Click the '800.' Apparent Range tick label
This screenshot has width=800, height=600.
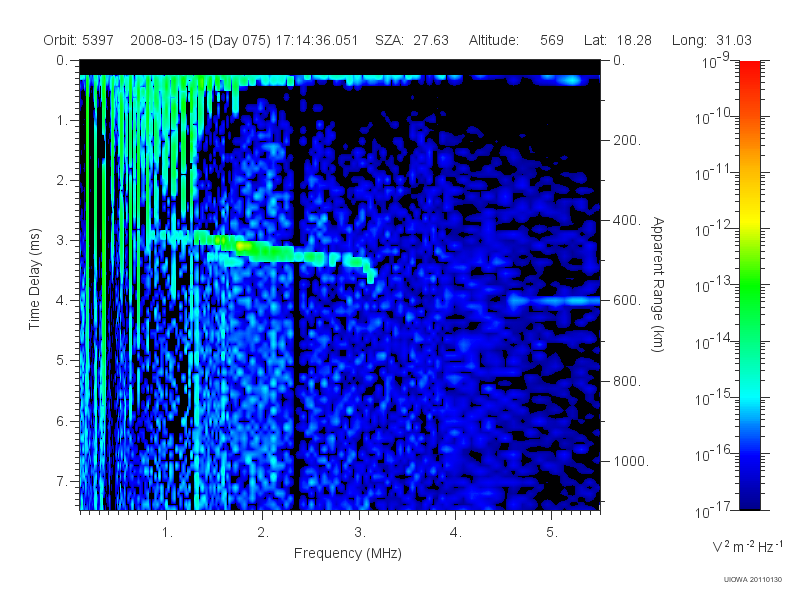(627, 381)
